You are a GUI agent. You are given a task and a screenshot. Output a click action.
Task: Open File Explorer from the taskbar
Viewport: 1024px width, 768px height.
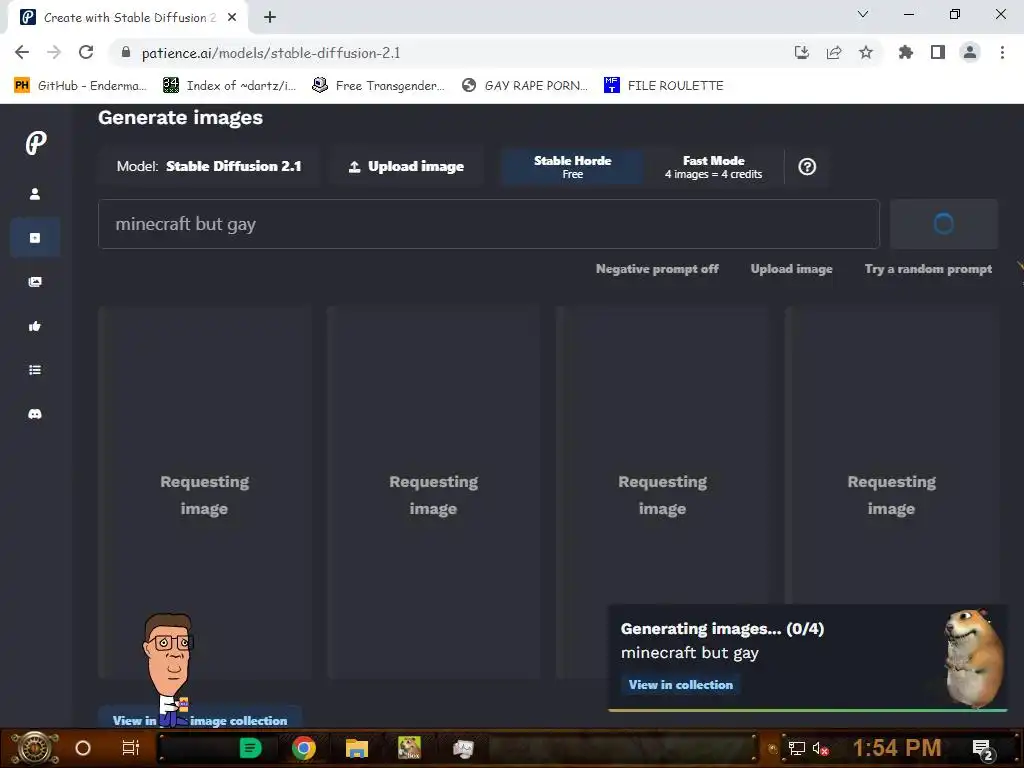(357, 748)
